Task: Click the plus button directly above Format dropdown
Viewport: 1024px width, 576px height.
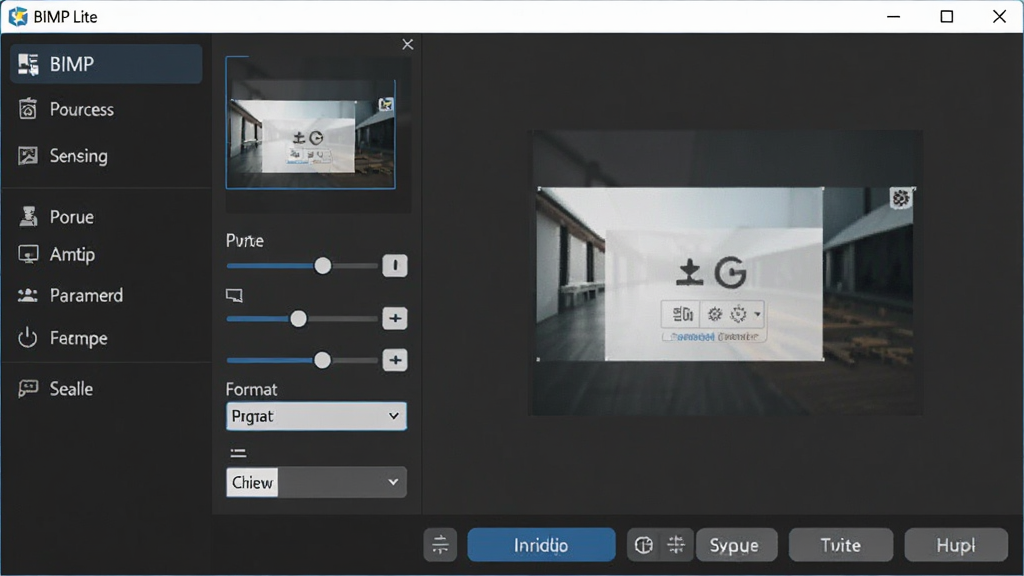Action: tap(394, 360)
